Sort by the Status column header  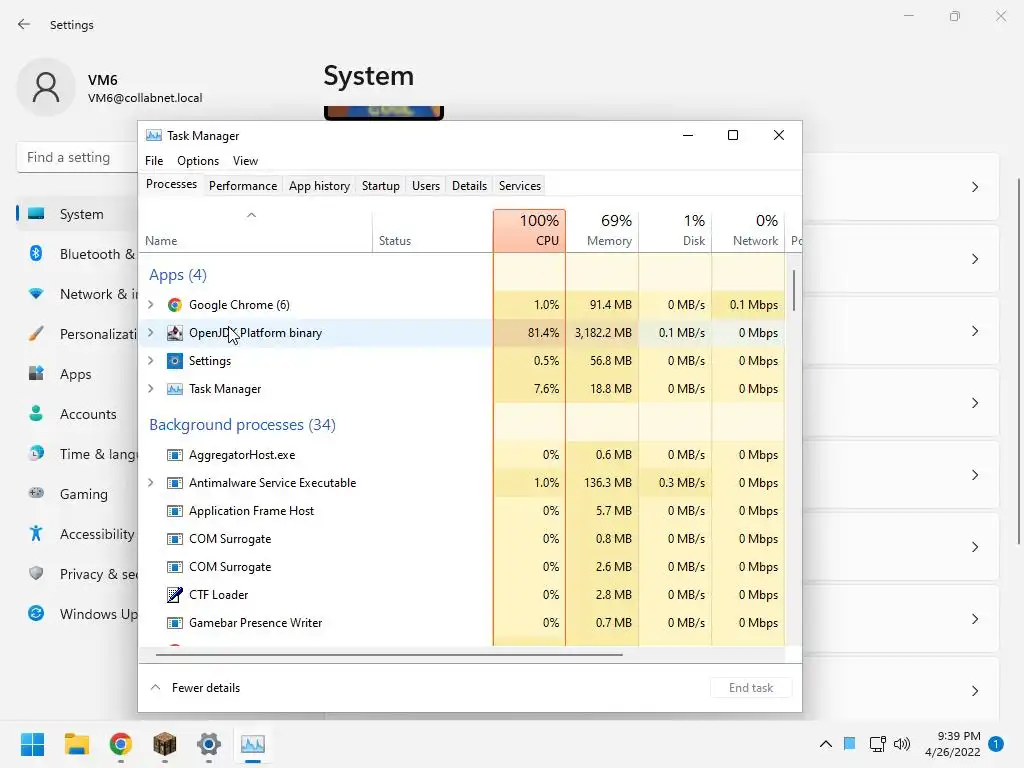click(x=432, y=231)
